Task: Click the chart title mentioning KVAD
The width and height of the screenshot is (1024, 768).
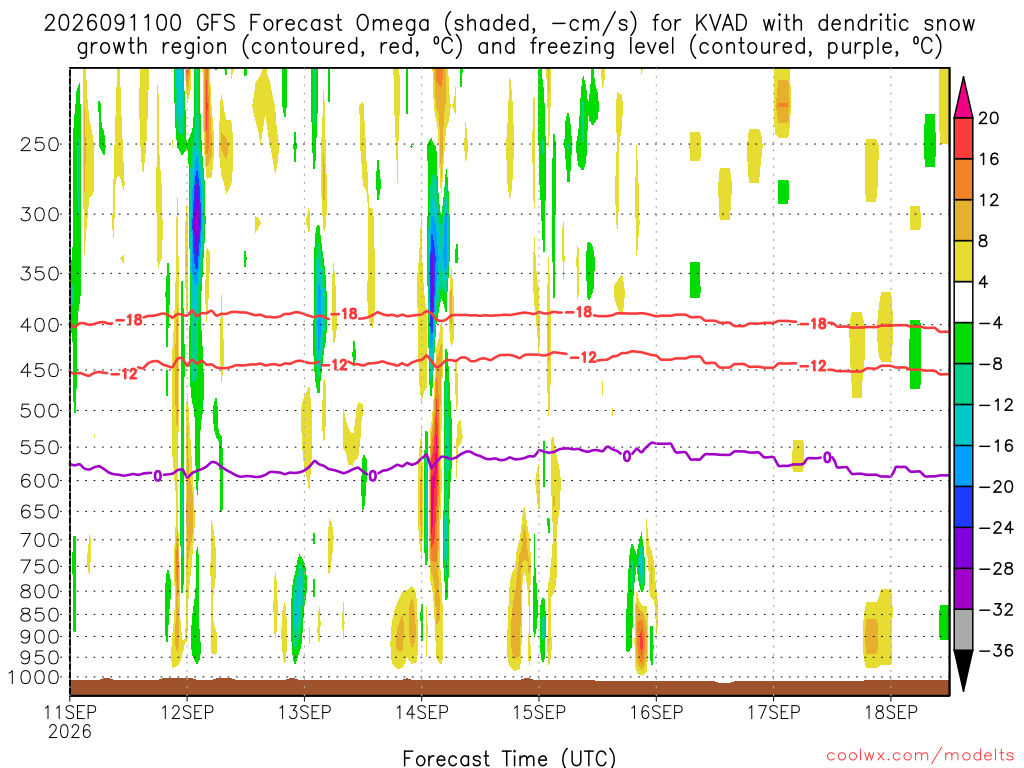Action: click(509, 35)
